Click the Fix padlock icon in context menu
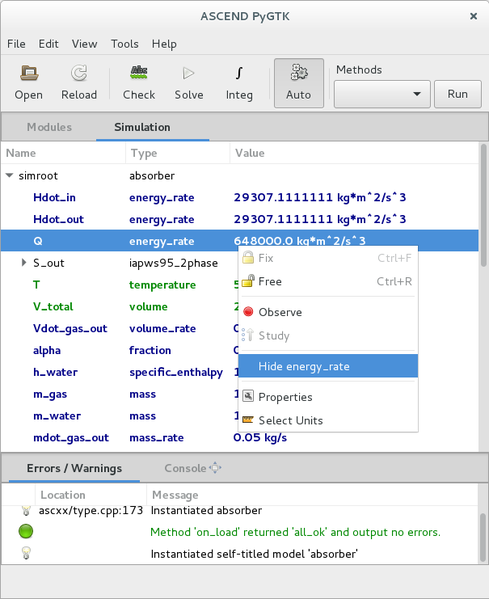The image size is (489, 599). [x=248, y=258]
